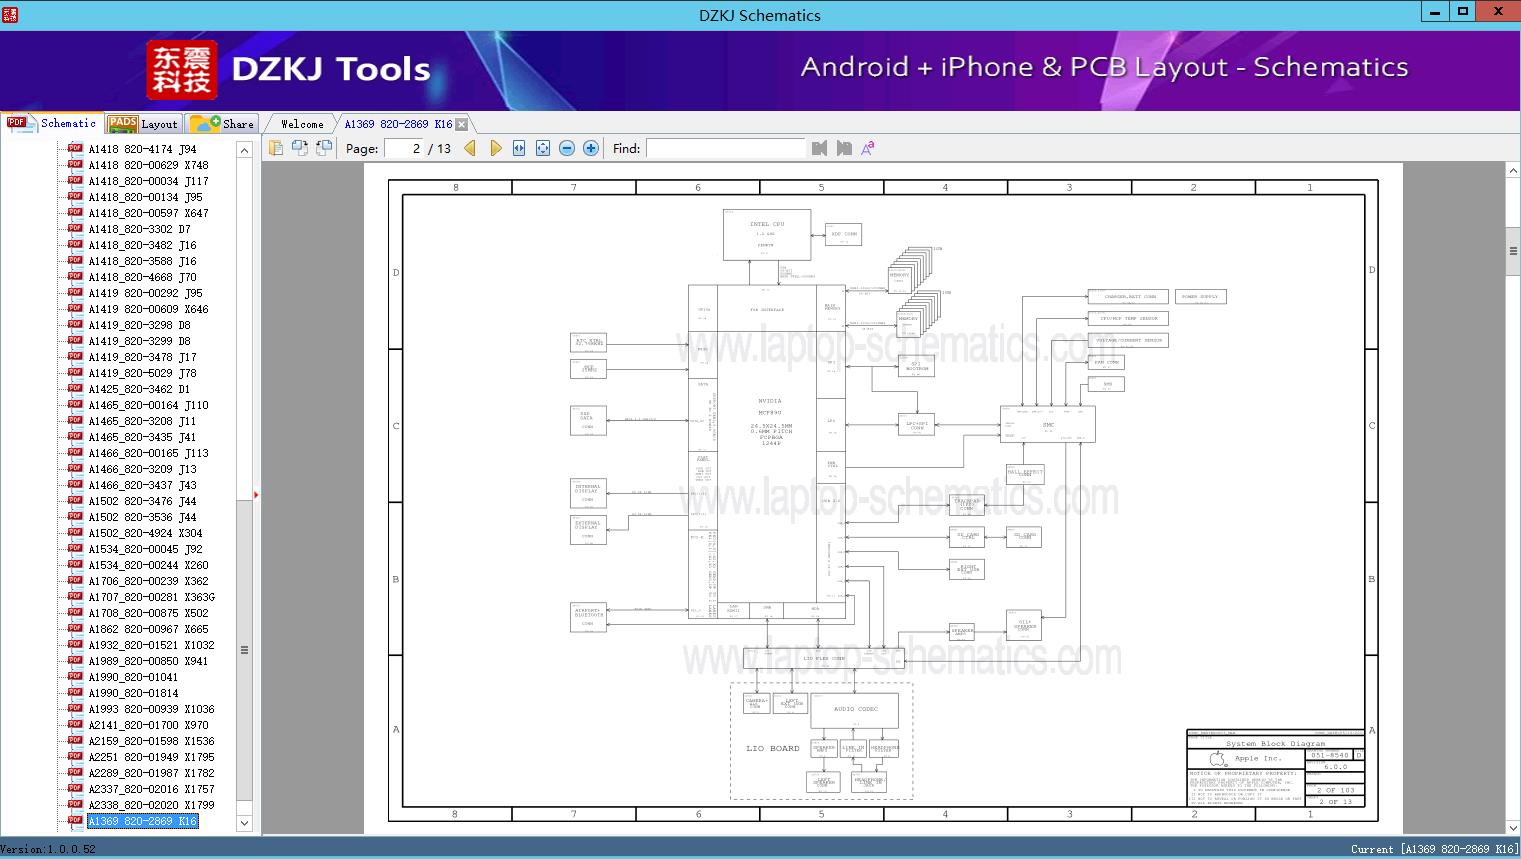Viewport: 1521px width, 859px height.
Task: Select A1932_820-01521 X1032 entry
Action: point(151,645)
